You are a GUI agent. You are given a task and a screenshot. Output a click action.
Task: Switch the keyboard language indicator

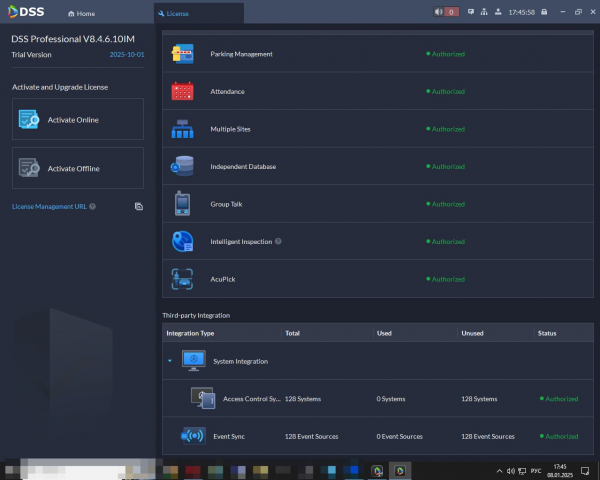[x=536, y=471]
